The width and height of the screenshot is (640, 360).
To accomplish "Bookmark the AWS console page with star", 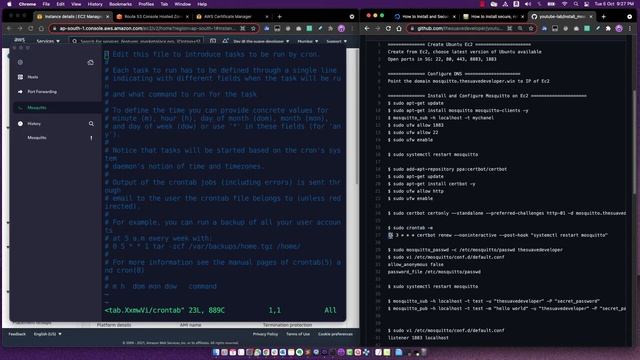I will (253, 29).
